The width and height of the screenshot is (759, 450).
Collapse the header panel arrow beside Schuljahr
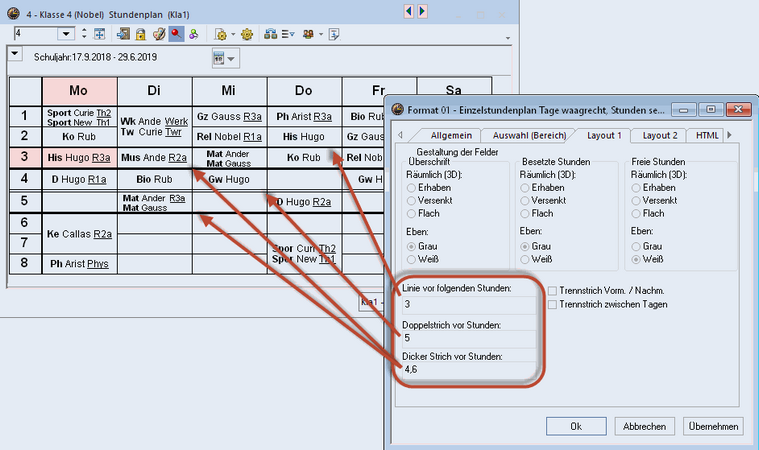click(x=15, y=53)
